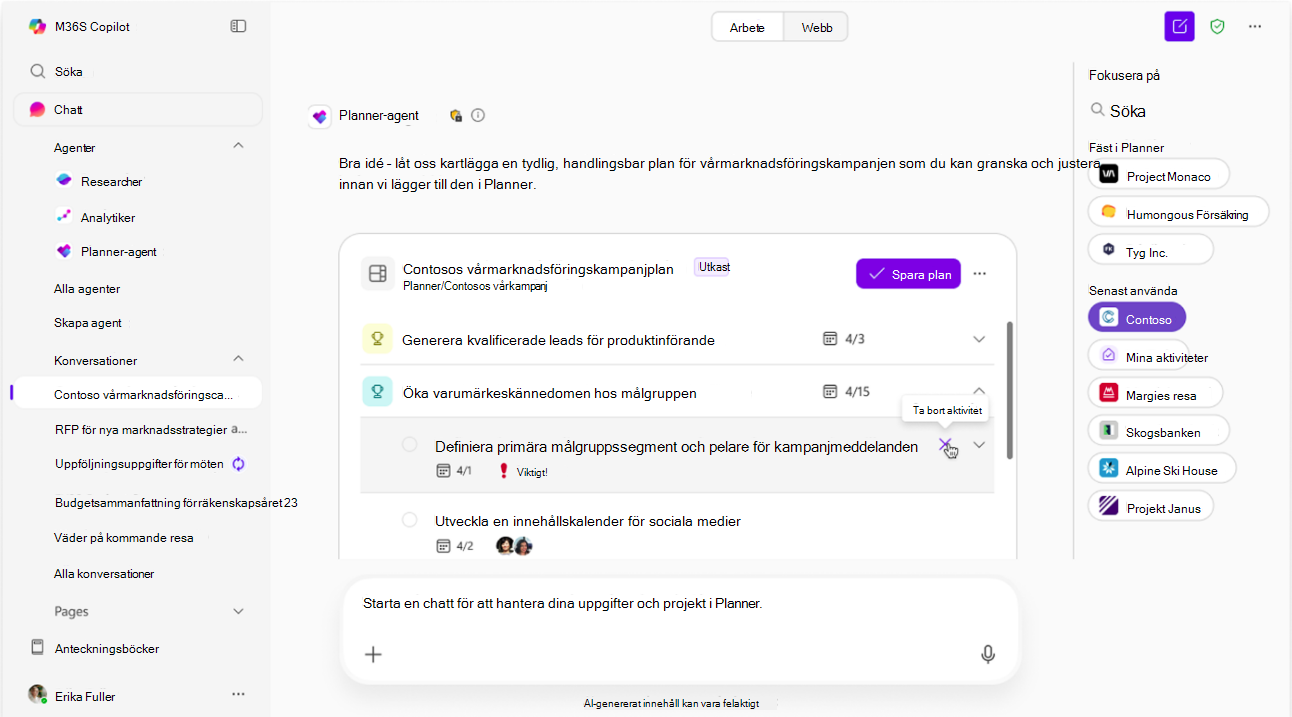
Task: Select Margies resa chip
Action: tap(1155, 393)
